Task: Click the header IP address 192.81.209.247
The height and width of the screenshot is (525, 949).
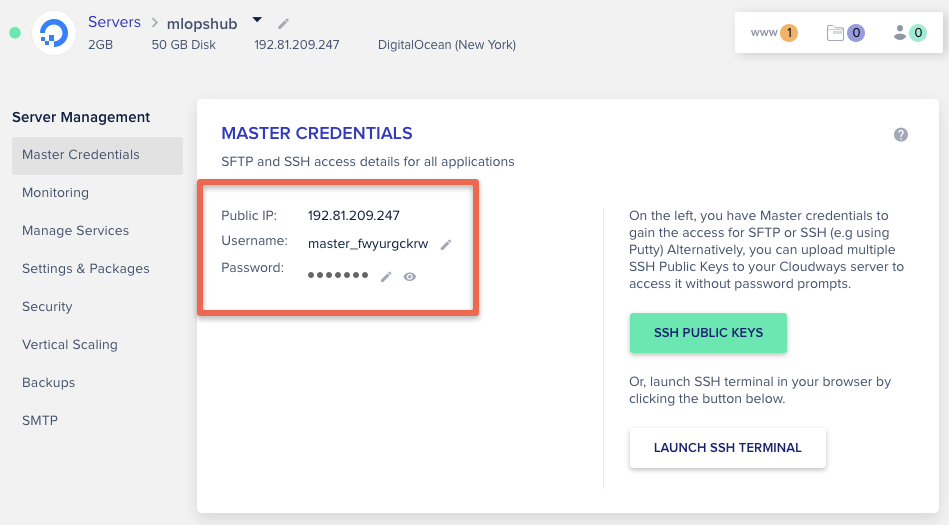Action: pos(297,45)
